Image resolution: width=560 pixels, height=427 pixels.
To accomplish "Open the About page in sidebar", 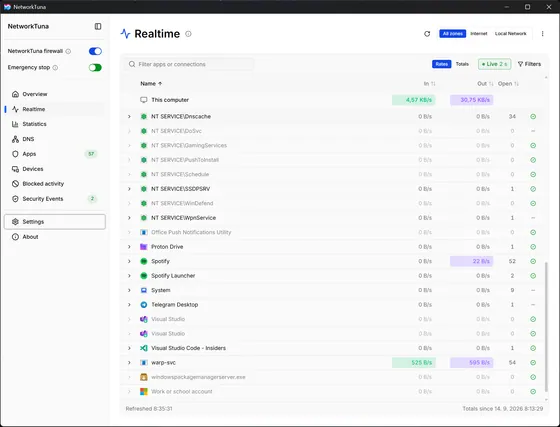I will click(x=55, y=237).
